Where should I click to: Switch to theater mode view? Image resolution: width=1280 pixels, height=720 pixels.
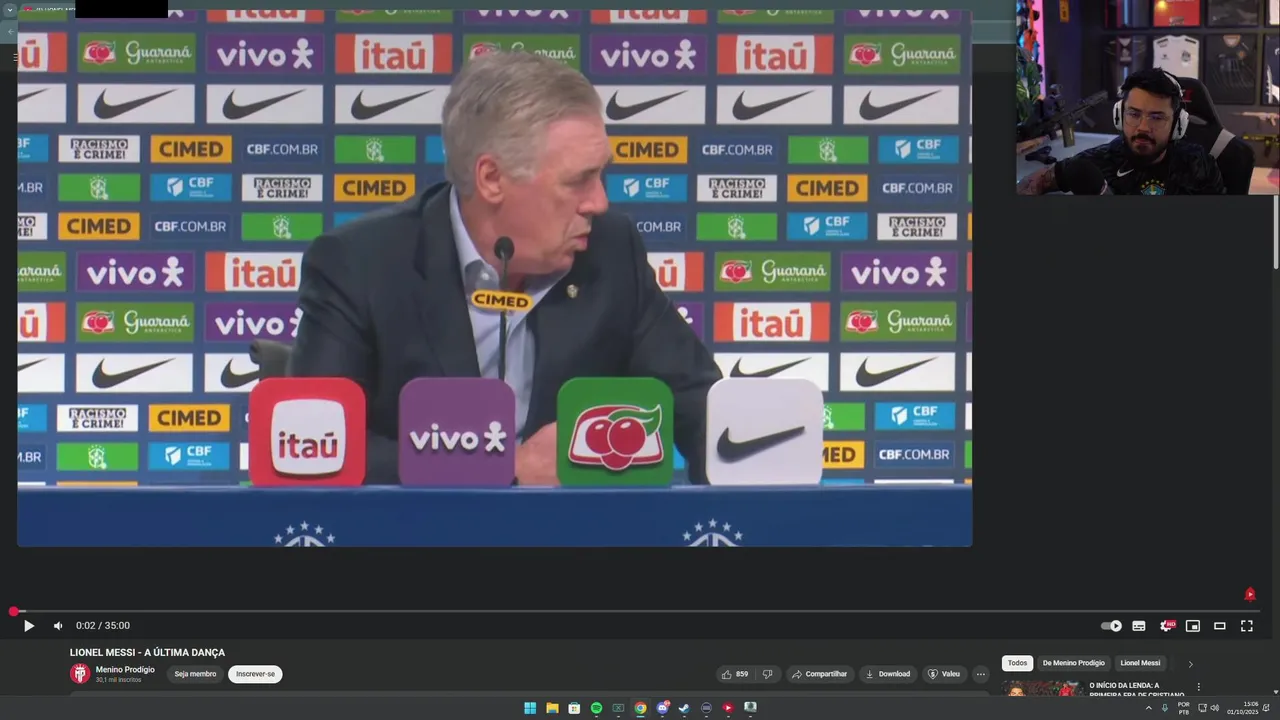[1219, 626]
